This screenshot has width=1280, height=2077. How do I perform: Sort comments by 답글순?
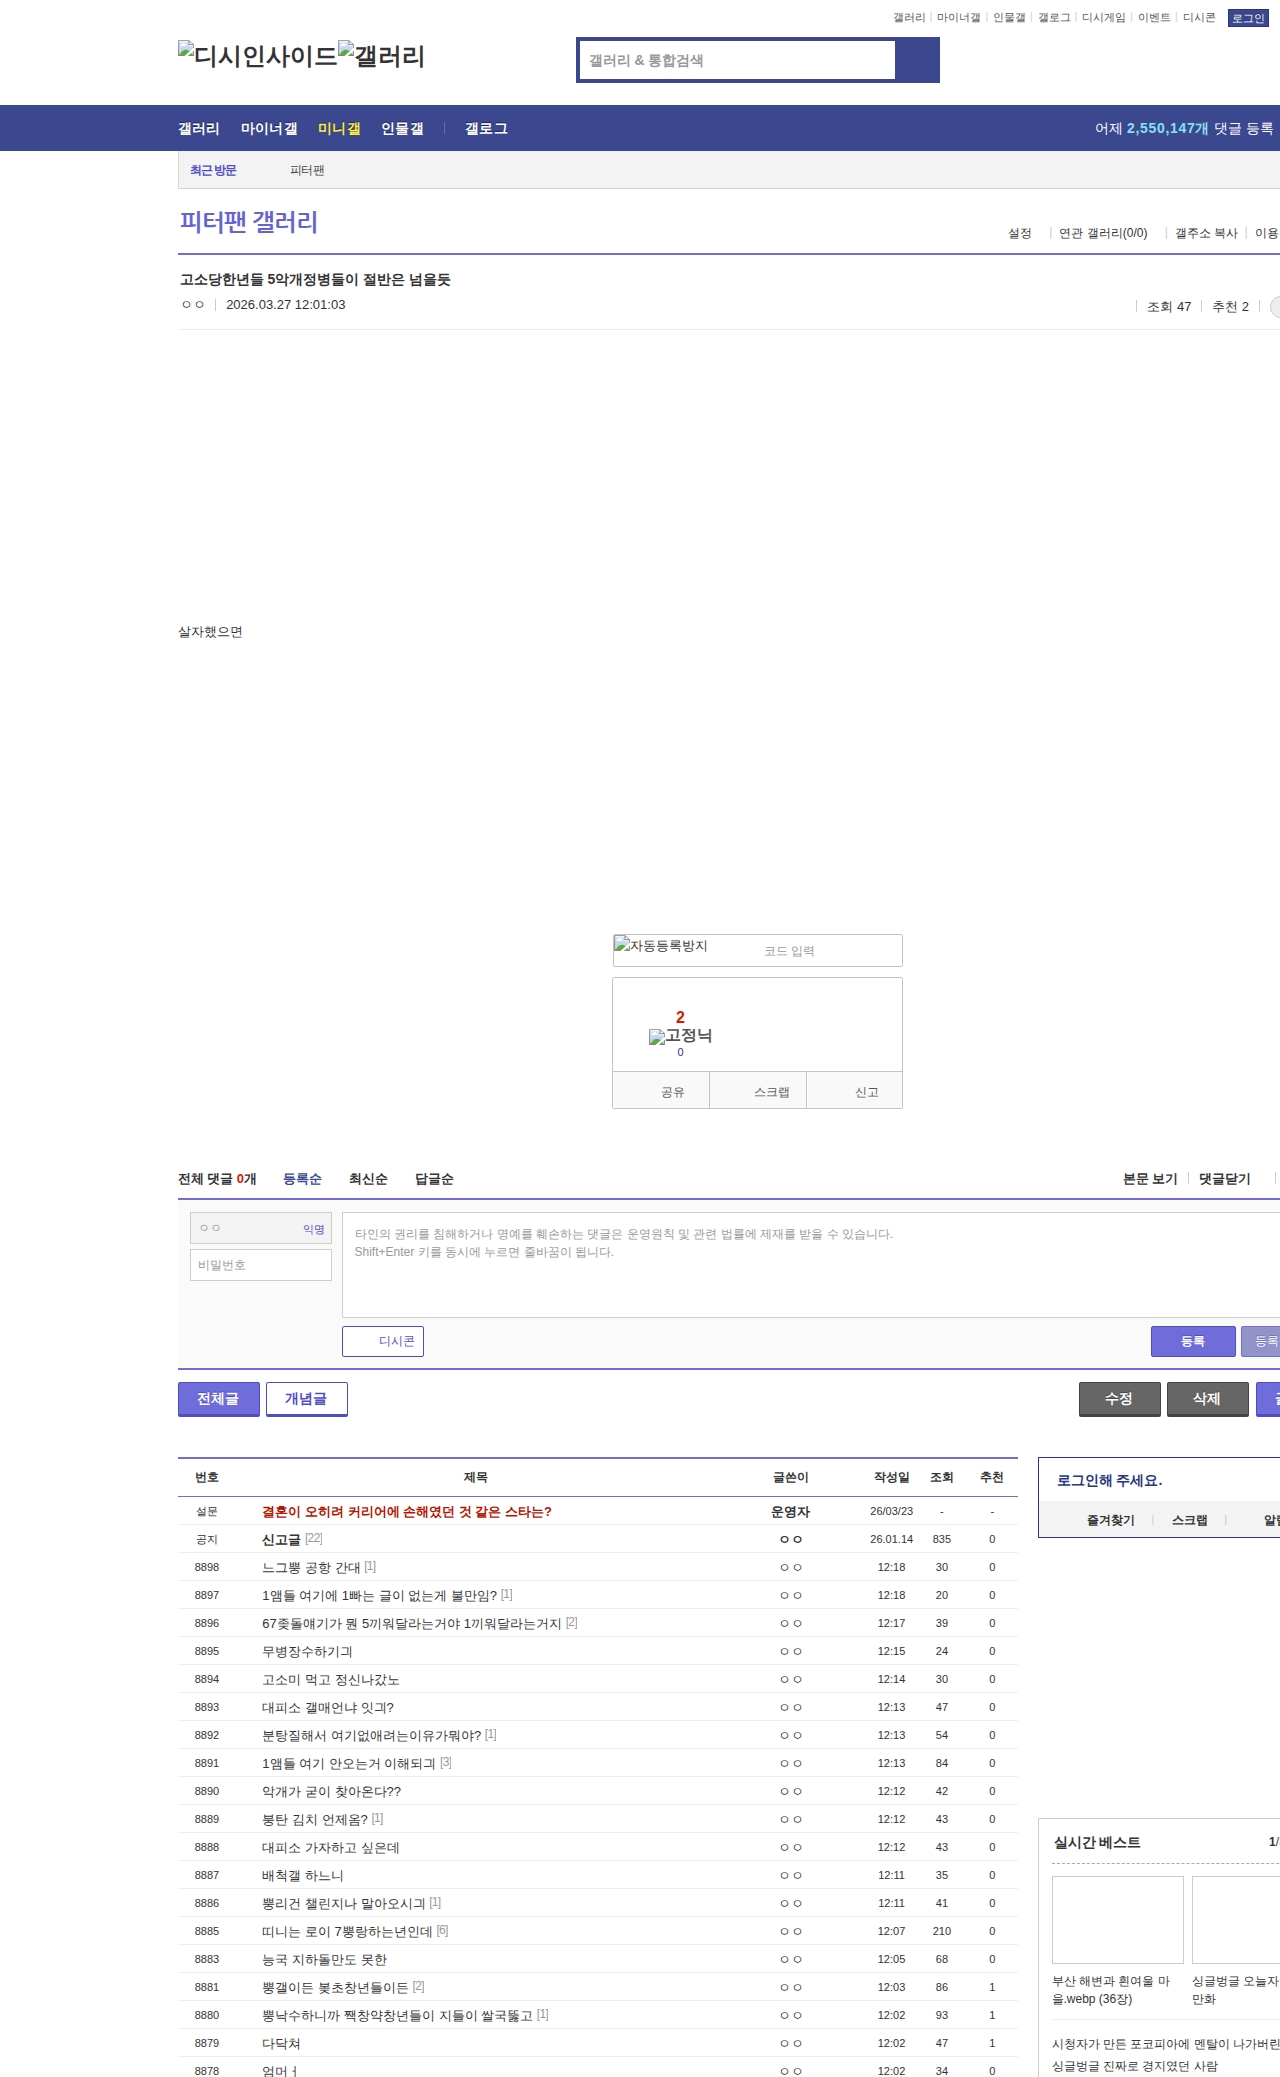[434, 1179]
